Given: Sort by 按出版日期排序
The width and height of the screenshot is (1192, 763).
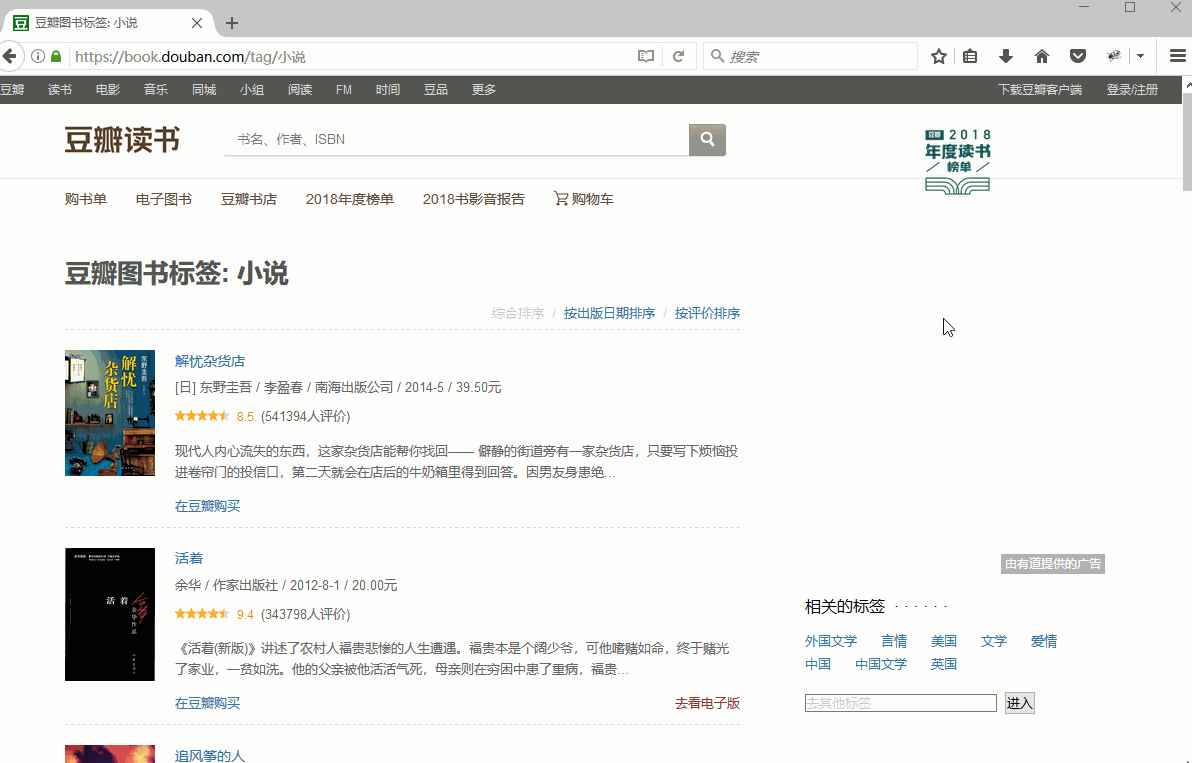Looking at the screenshot, I should tap(609, 313).
